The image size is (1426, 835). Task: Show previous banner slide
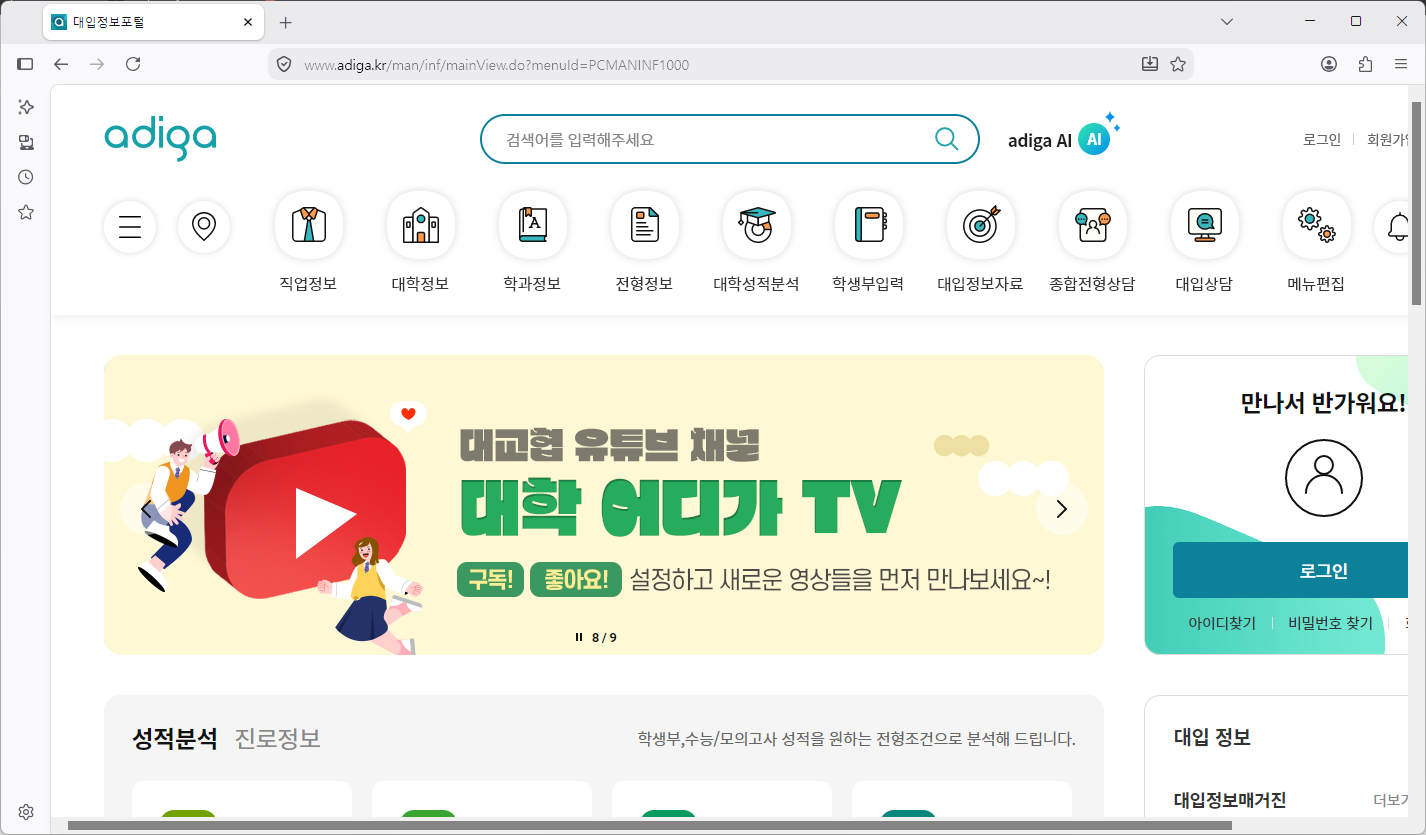pos(146,509)
